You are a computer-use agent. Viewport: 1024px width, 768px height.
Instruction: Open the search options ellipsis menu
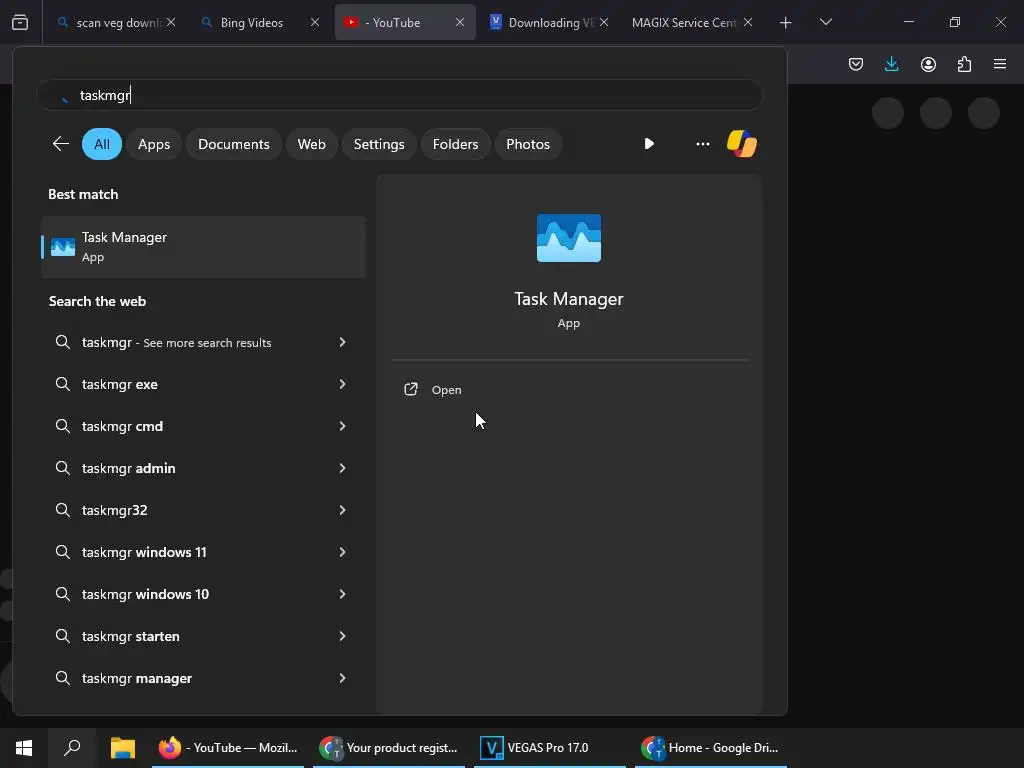(x=703, y=144)
